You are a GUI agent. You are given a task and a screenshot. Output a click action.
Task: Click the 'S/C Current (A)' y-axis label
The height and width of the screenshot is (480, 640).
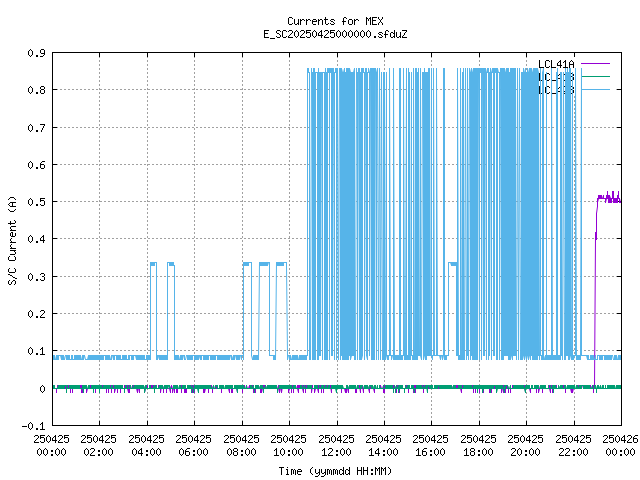tap(12, 239)
